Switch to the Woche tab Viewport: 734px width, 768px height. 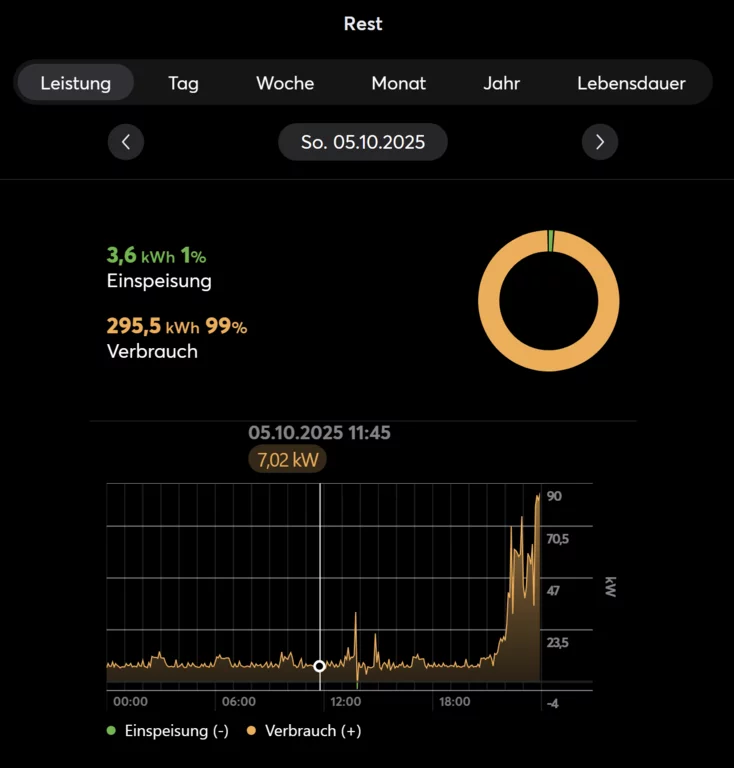click(x=285, y=83)
